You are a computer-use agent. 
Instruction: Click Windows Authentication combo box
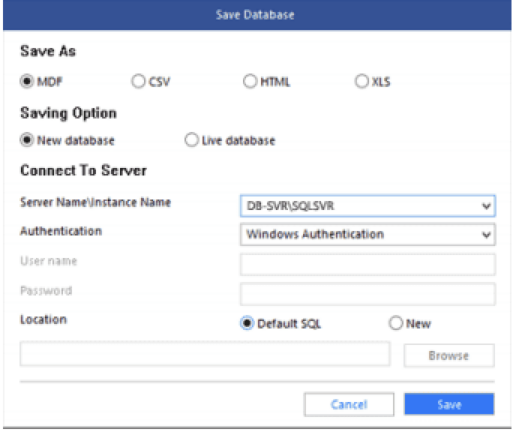point(368,235)
